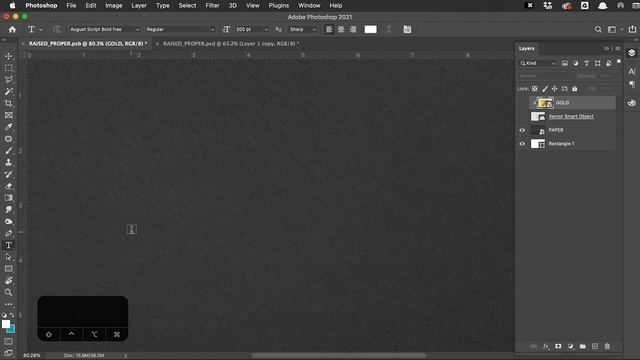Toggle filter for pixel layers

pos(565,63)
